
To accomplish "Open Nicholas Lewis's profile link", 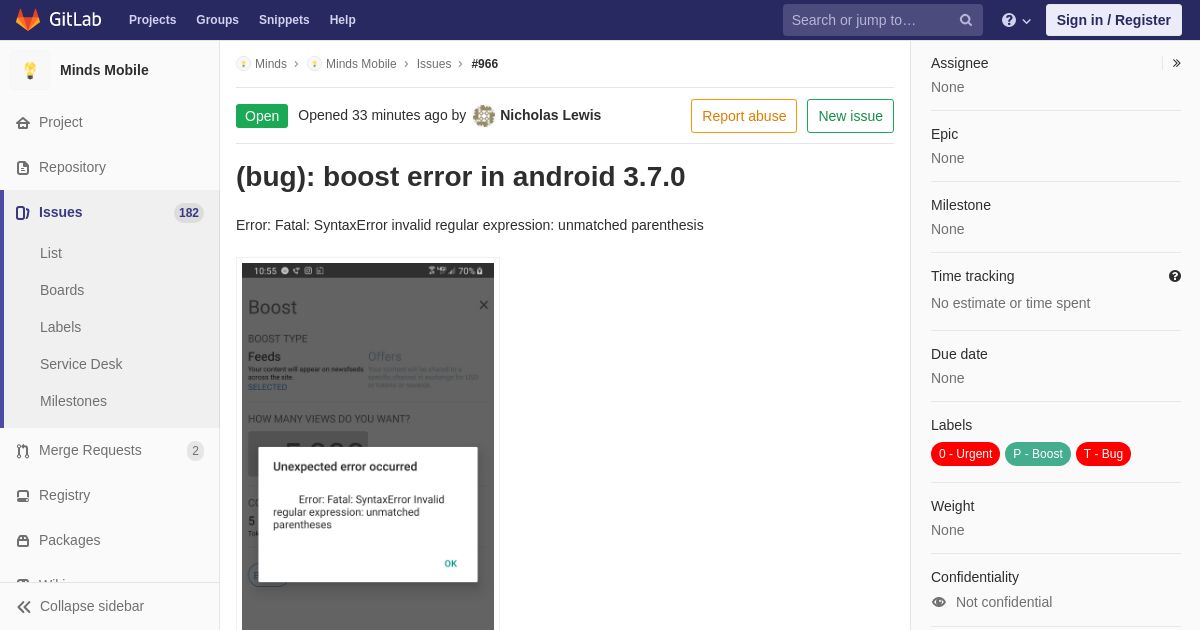I will pyautogui.click(x=550, y=115).
